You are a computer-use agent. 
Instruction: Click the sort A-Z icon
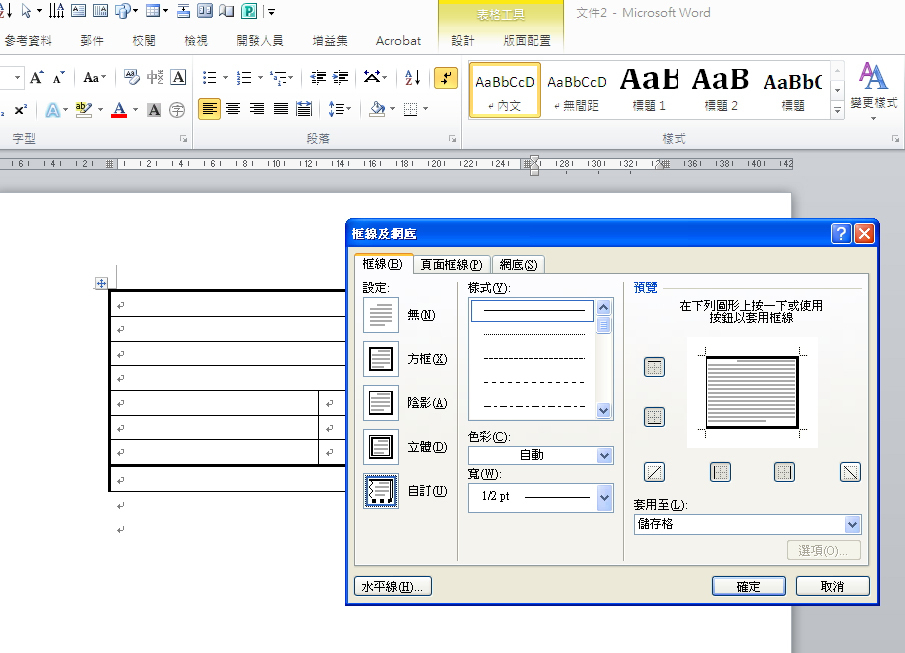click(413, 77)
